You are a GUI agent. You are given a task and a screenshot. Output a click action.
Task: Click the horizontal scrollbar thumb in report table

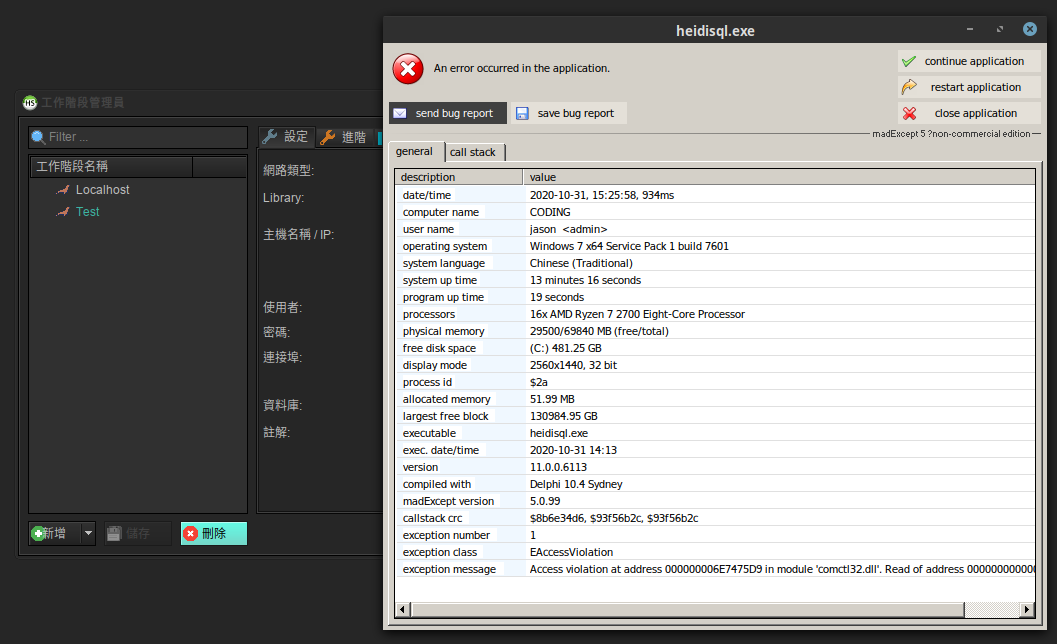point(688,610)
